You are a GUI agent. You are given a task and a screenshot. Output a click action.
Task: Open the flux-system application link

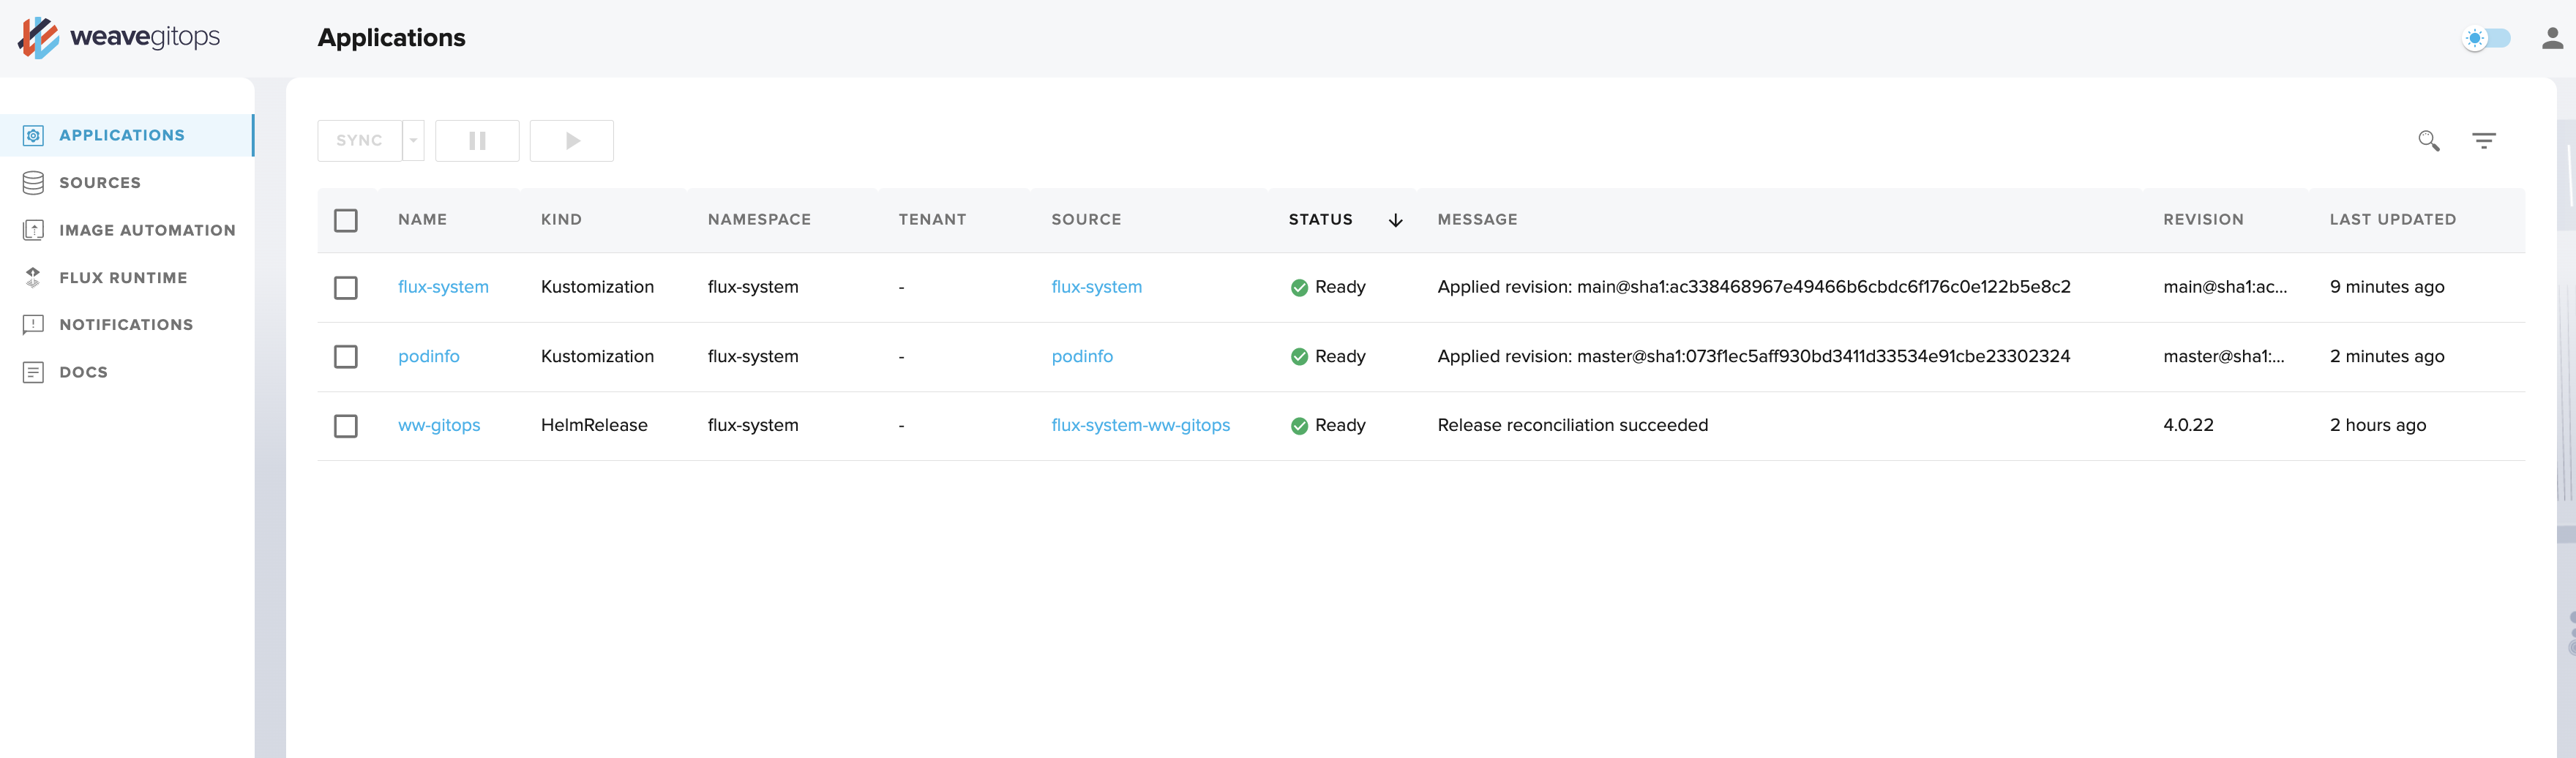[443, 287]
